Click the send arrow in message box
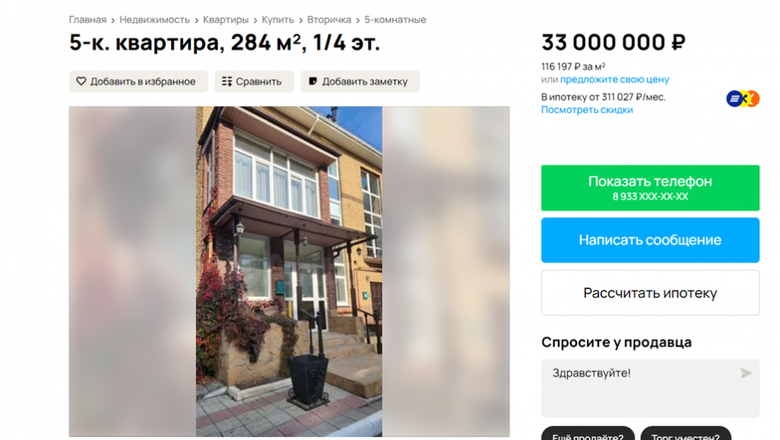Screen dimensions: 780x440 [746, 373]
